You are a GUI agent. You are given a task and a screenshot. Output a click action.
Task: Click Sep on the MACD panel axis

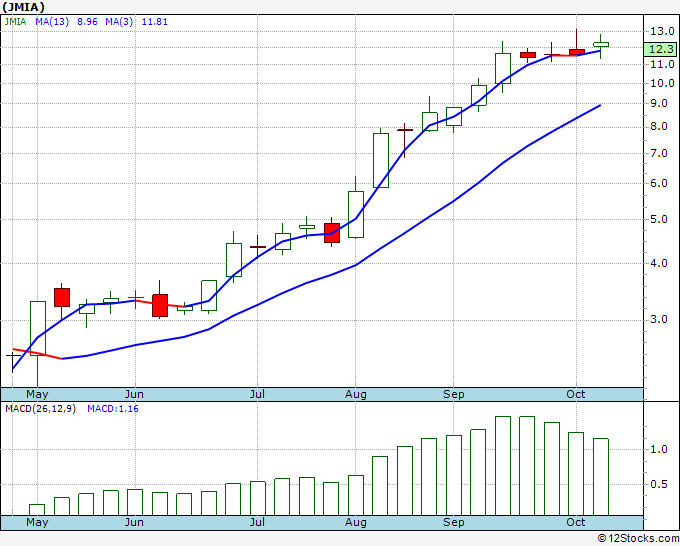pyautogui.click(x=454, y=523)
